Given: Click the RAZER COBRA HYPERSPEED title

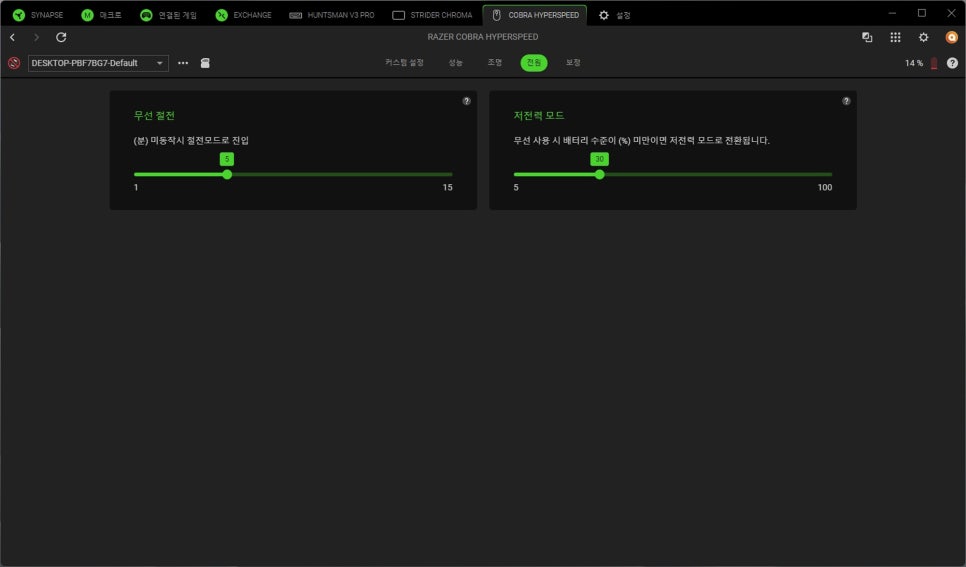Looking at the screenshot, I should click(482, 37).
